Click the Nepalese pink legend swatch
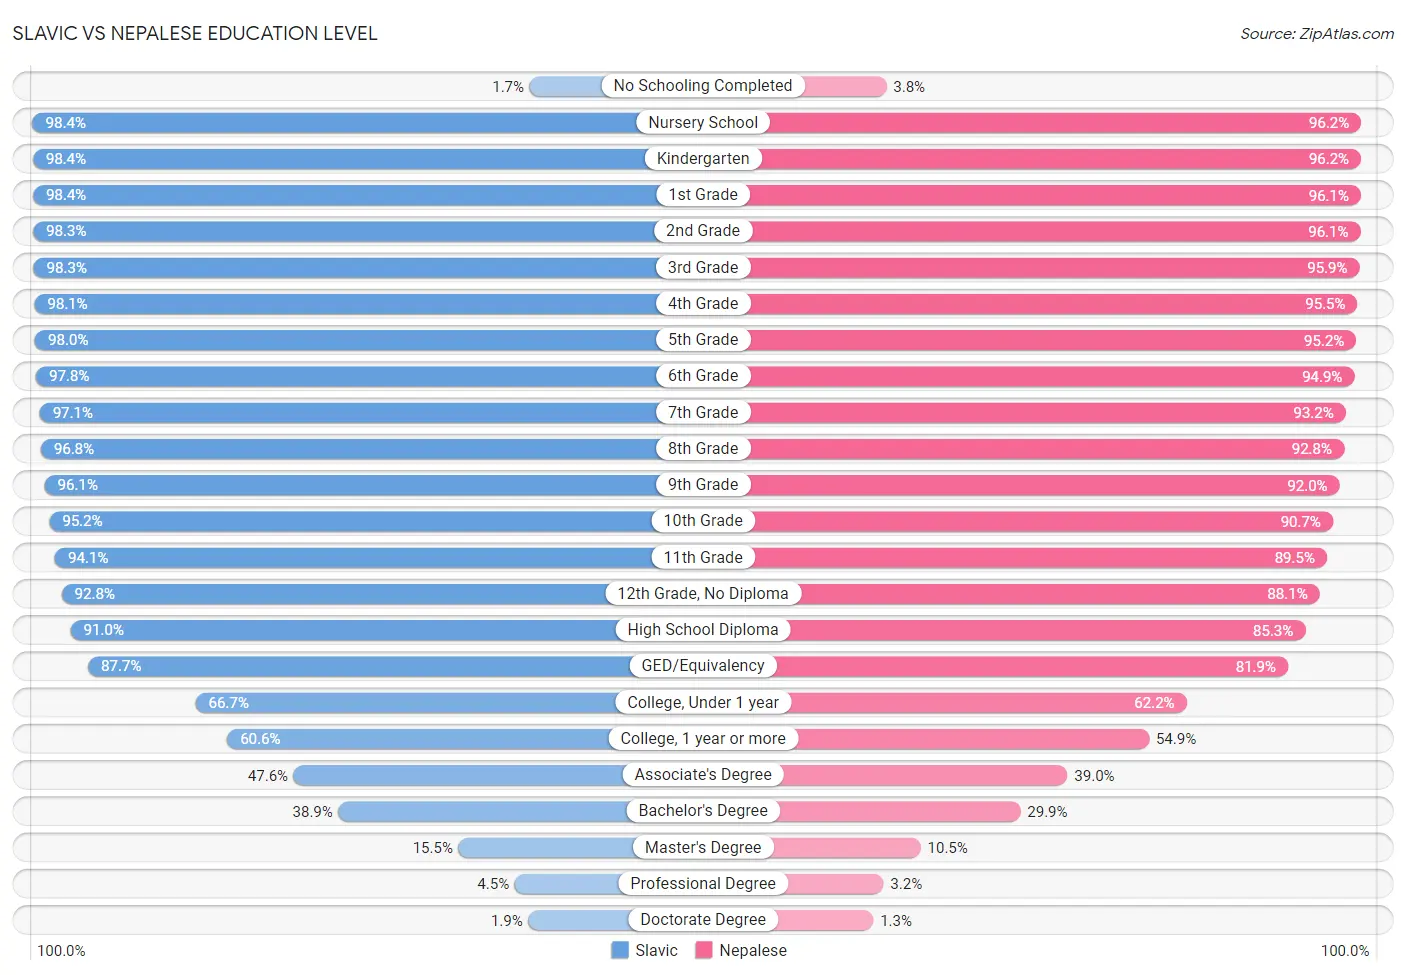Image resolution: width=1406 pixels, height=975 pixels. (x=704, y=950)
